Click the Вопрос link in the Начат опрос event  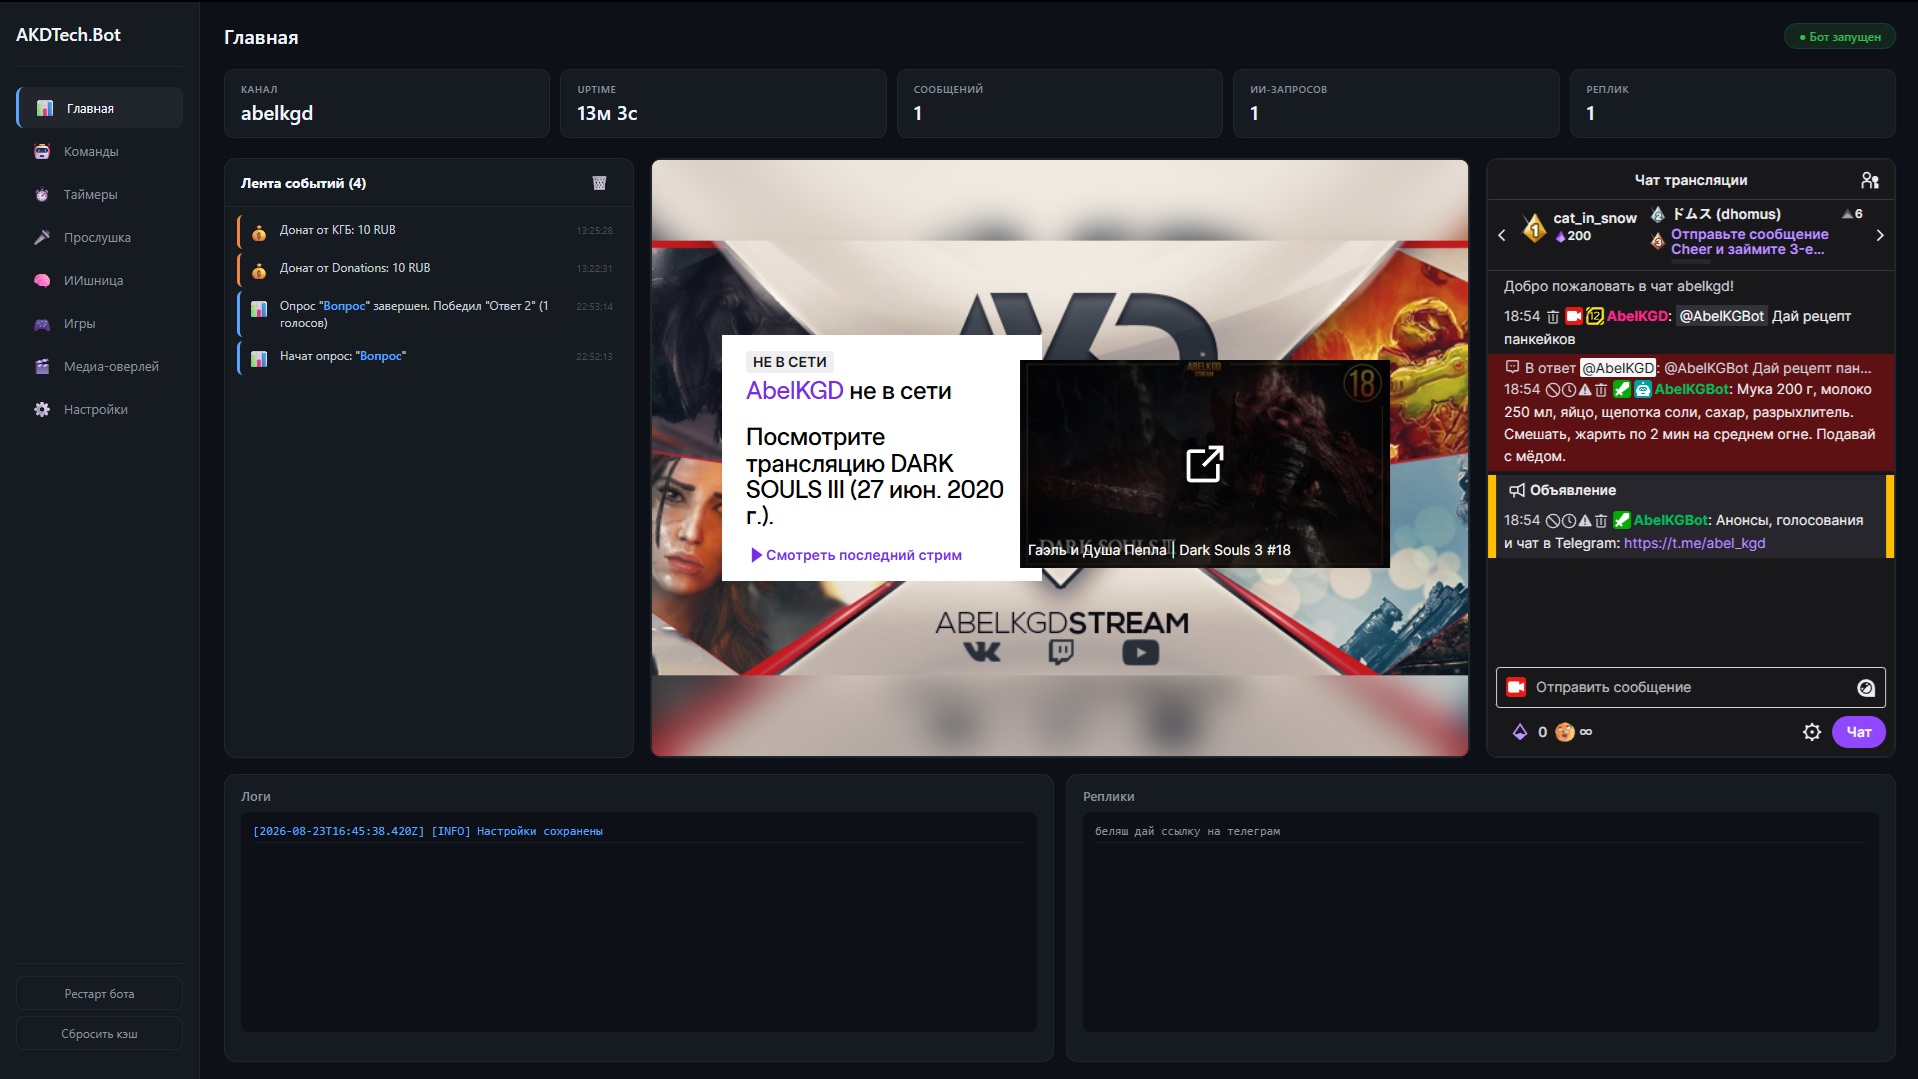(x=381, y=356)
